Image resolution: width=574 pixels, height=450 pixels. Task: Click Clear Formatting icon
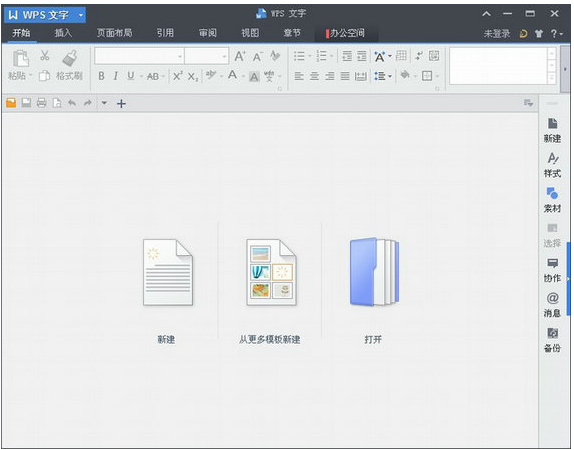tap(275, 56)
